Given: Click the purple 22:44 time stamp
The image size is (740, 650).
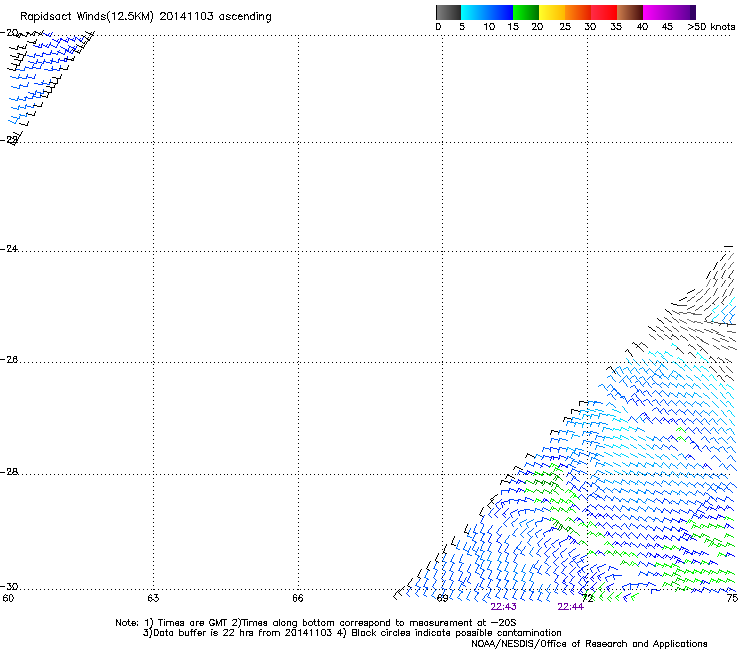Looking at the screenshot, I should pos(571,607).
